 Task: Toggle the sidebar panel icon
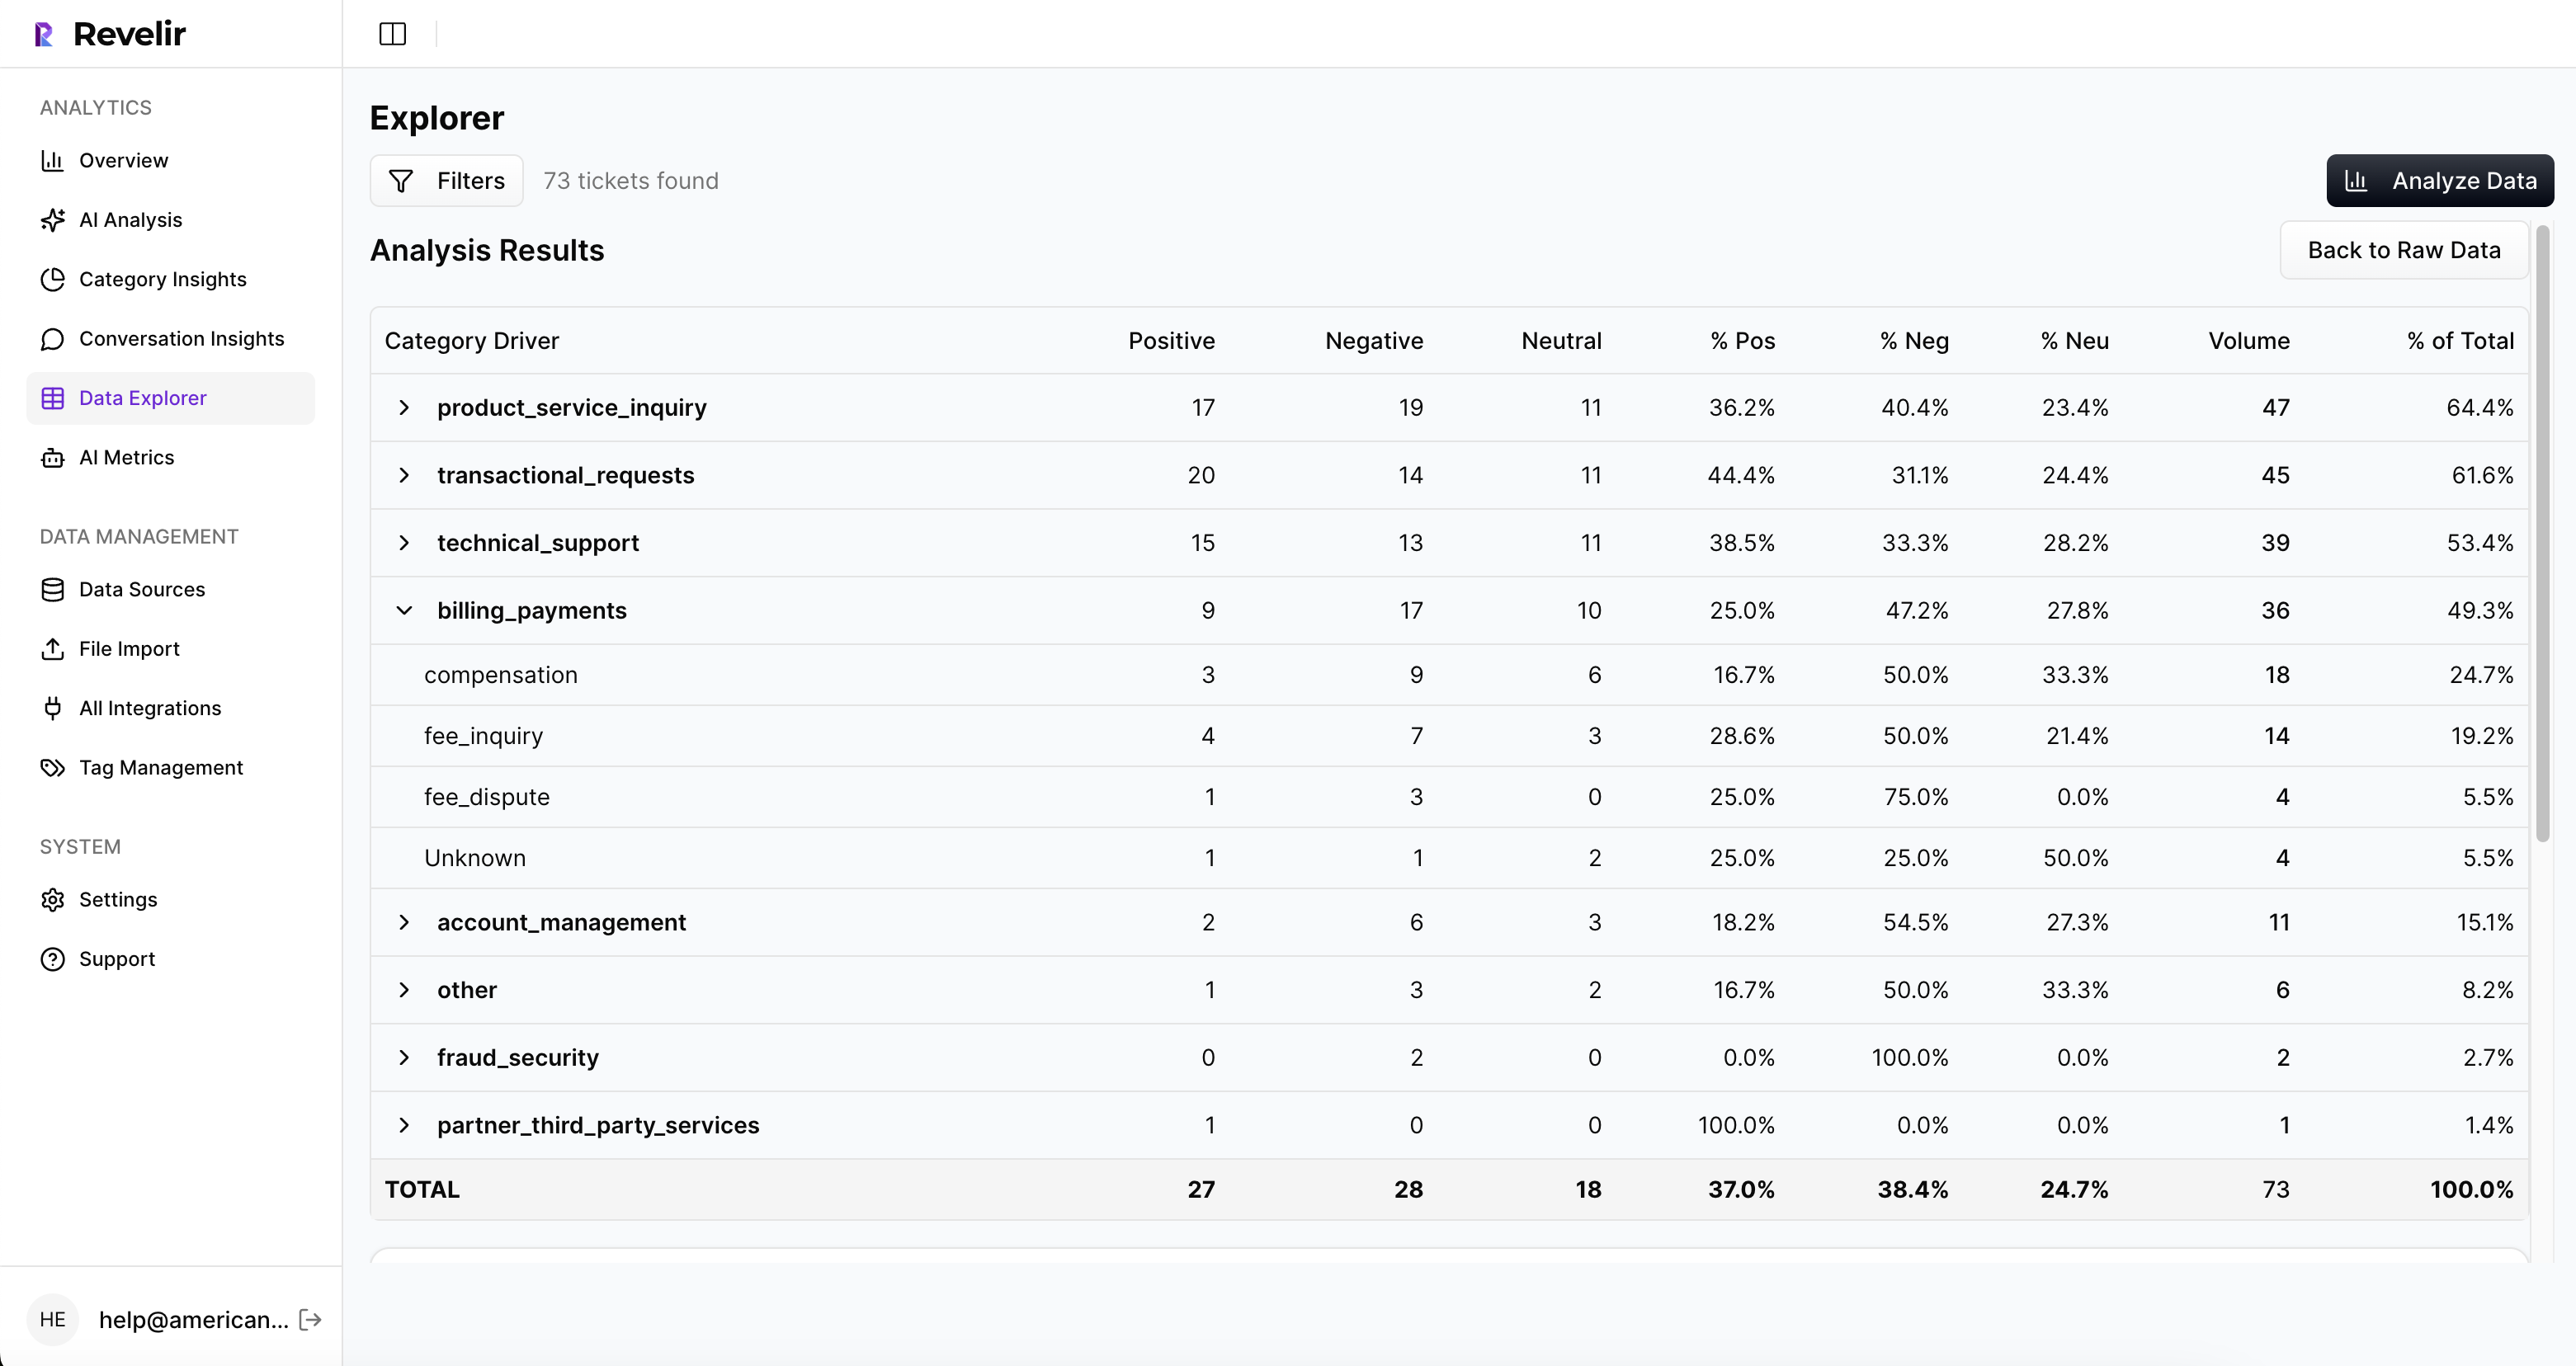click(x=392, y=34)
